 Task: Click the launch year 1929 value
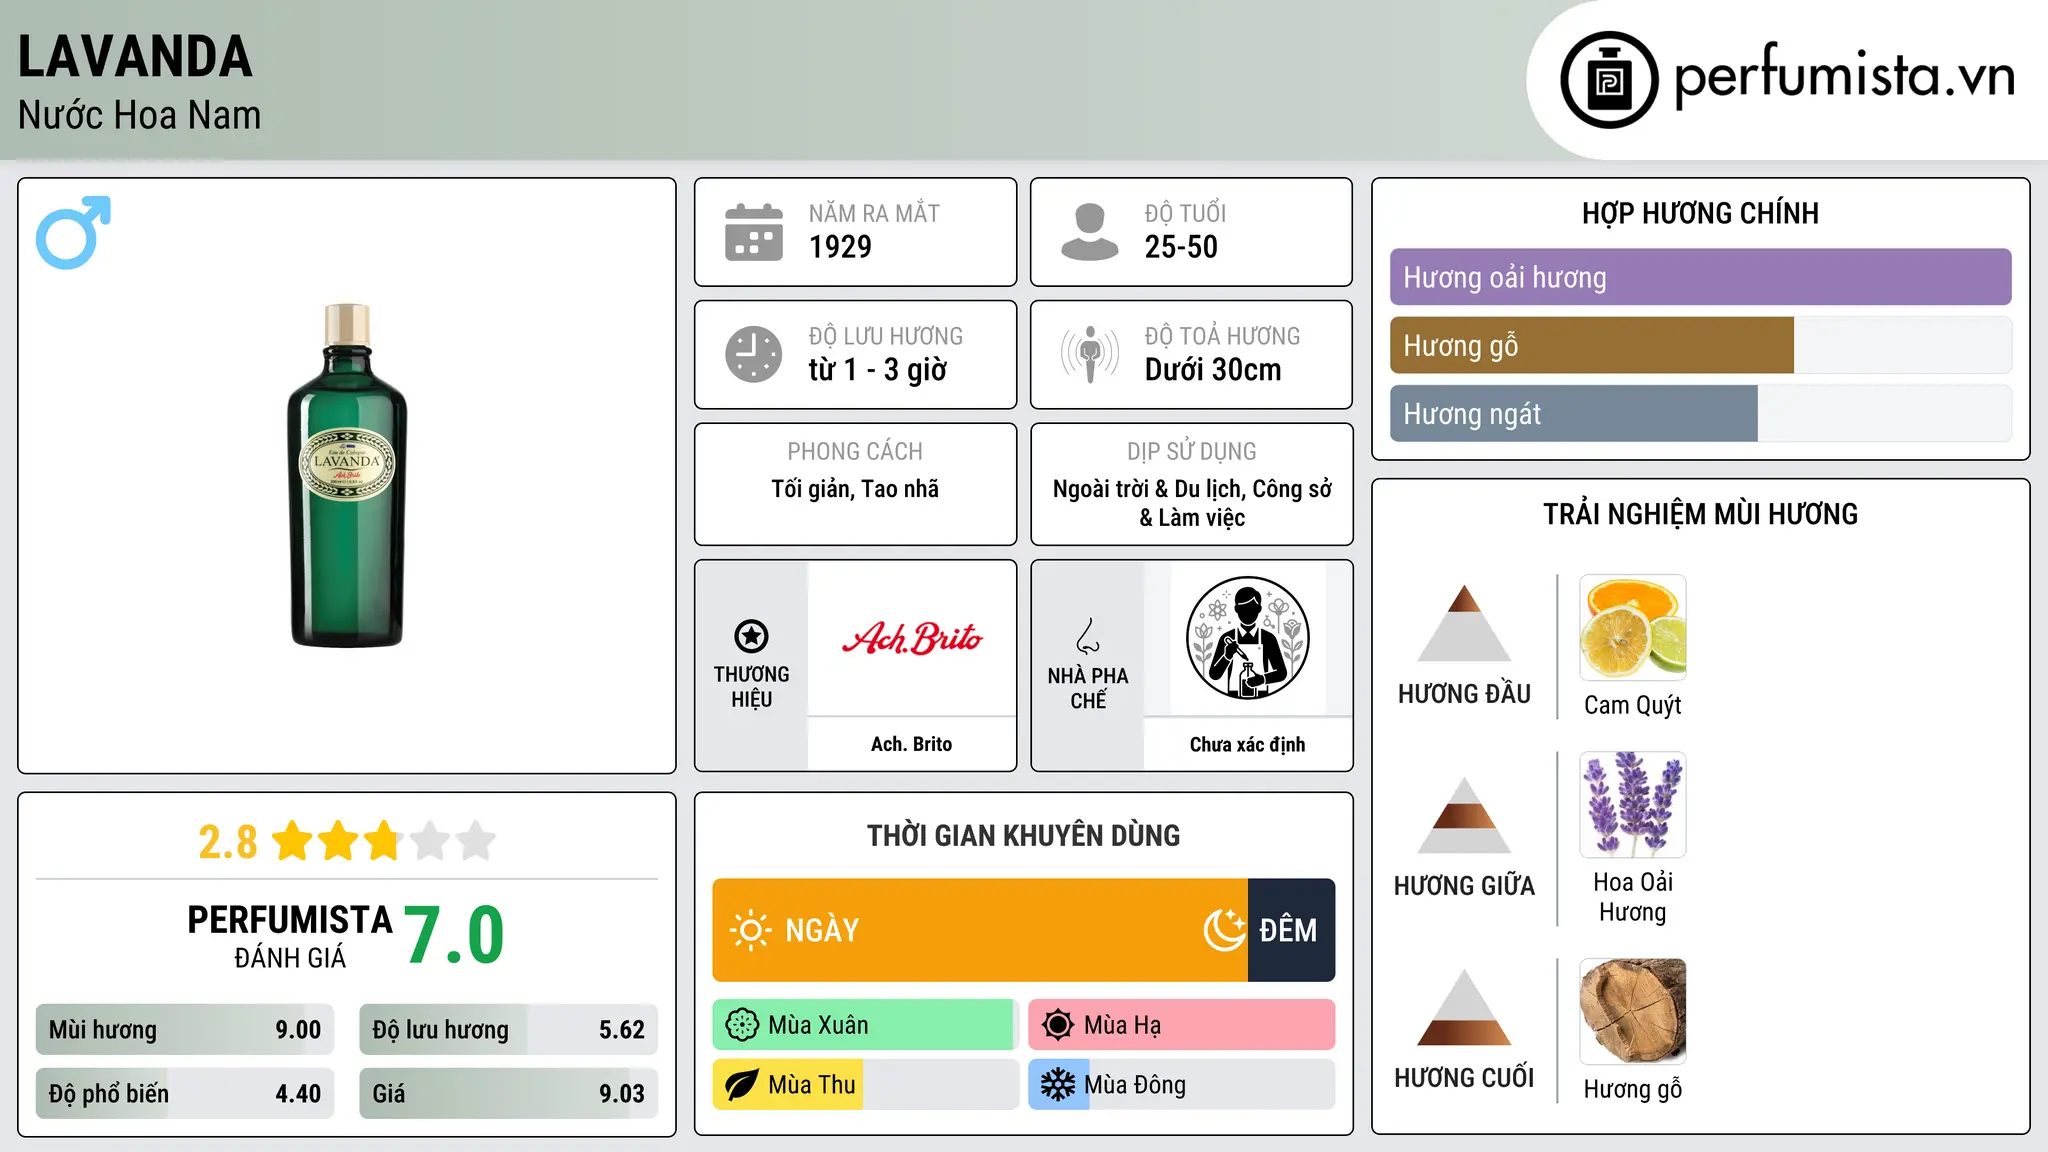pos(840,247)
